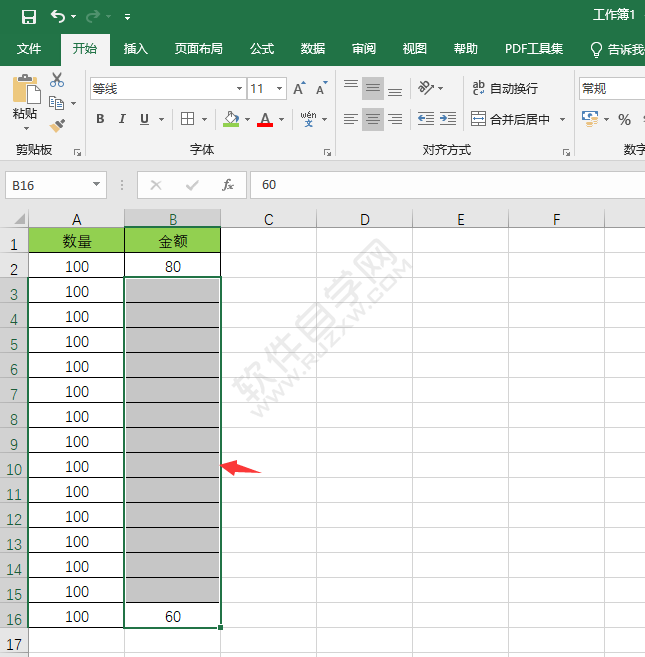Toggle Underline formatting
Screen dimensions: 645x657
pyautogui.click(x=144, y=119)
